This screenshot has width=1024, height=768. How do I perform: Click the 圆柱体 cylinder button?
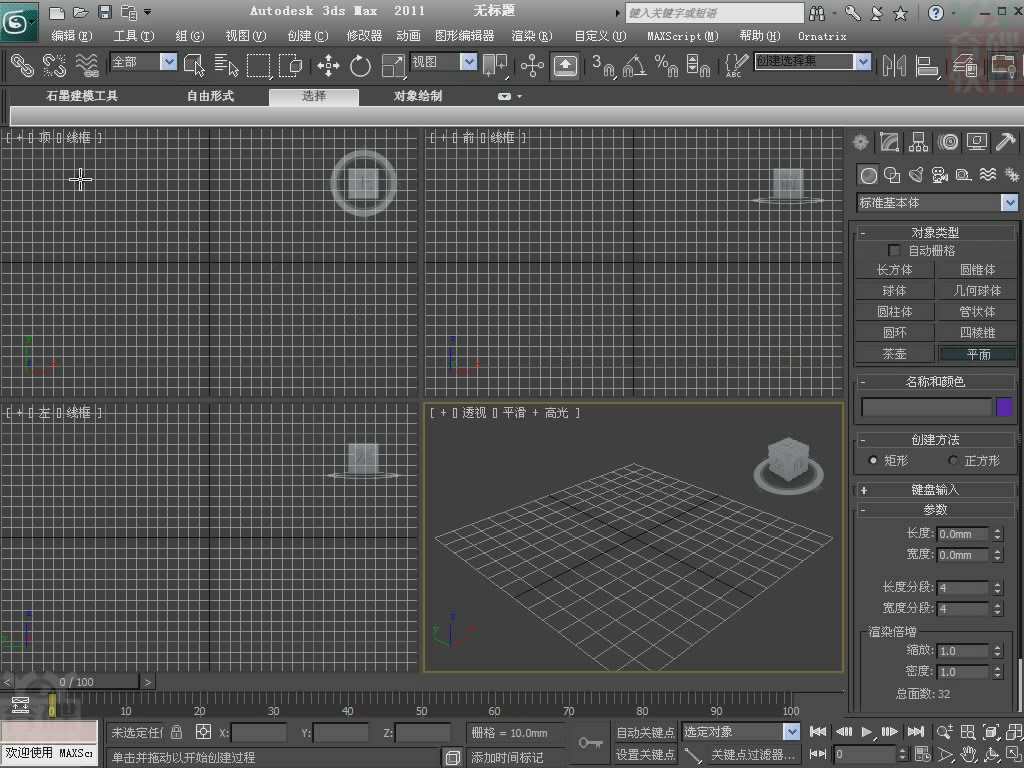[x=895, y=312]
